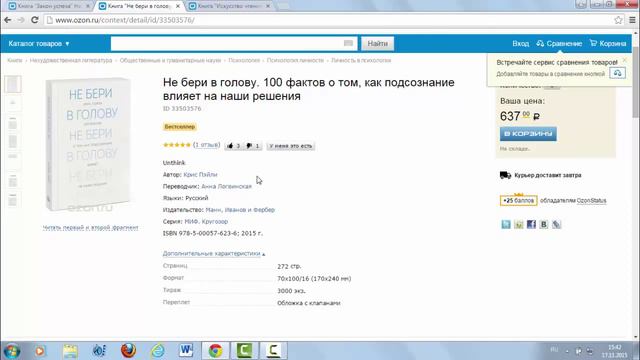
Task: Open author 'Крис Пэйли' link
Action: pyautogui.click(x=200, y=175)
